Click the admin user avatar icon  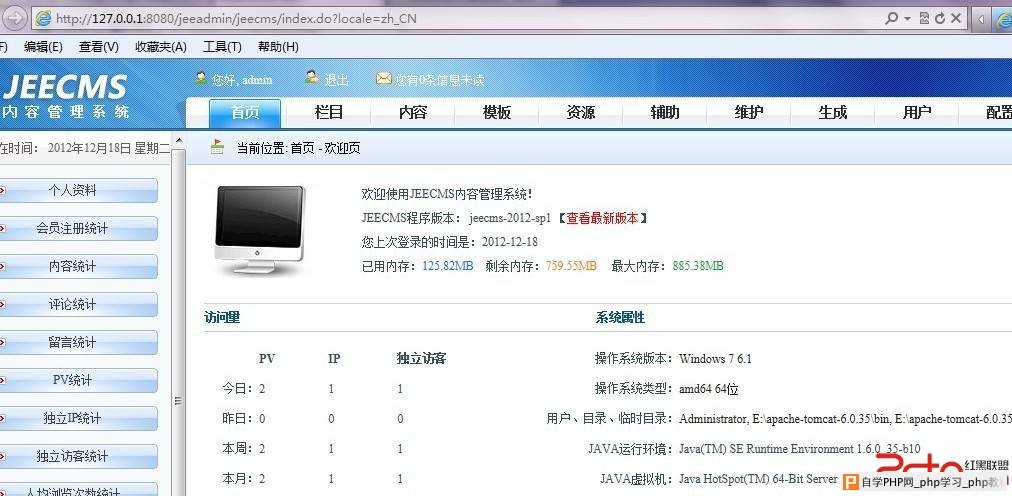(201, 78)
